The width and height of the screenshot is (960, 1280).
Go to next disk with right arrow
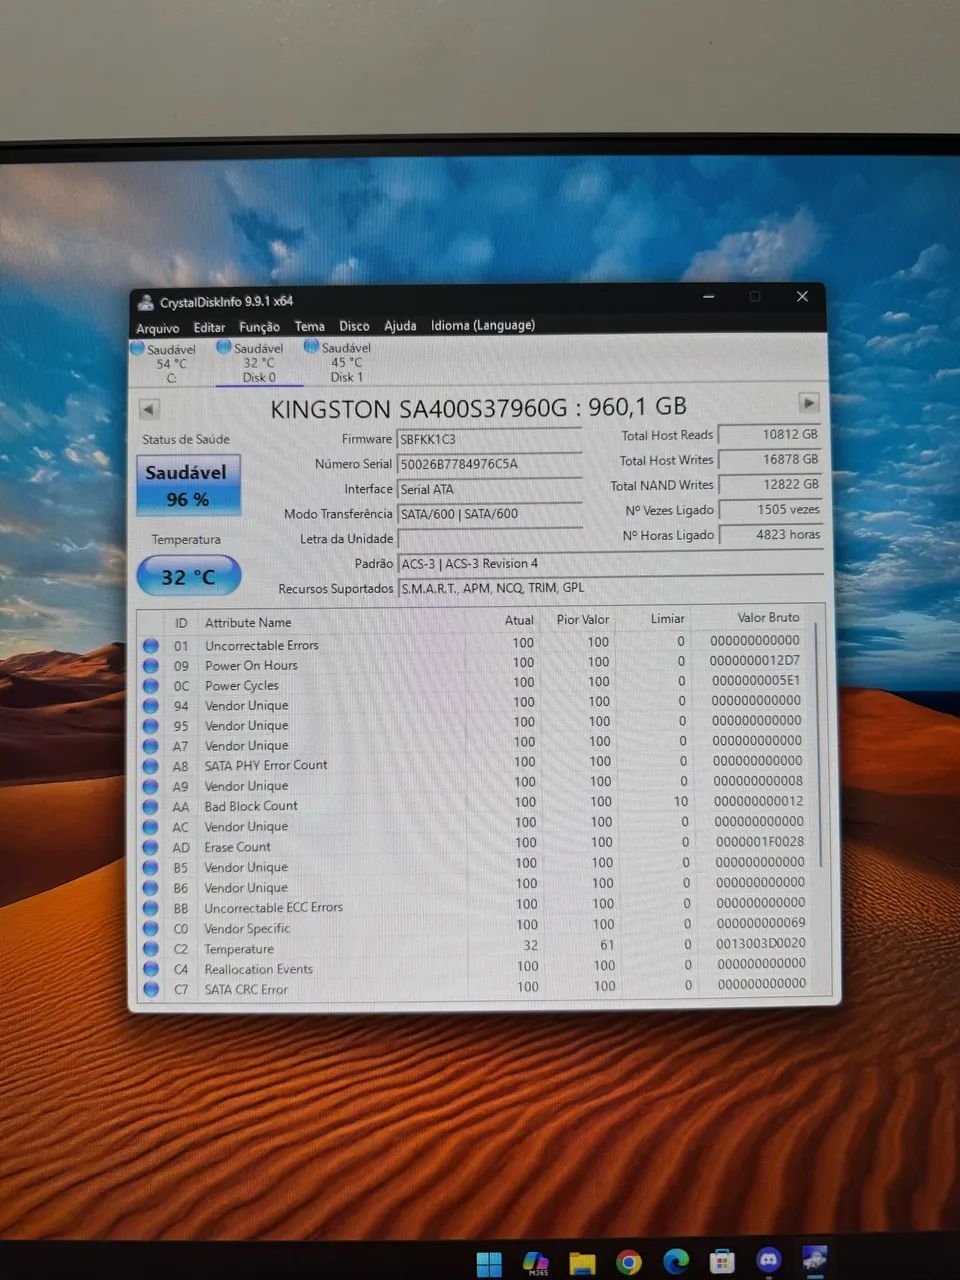809,403
